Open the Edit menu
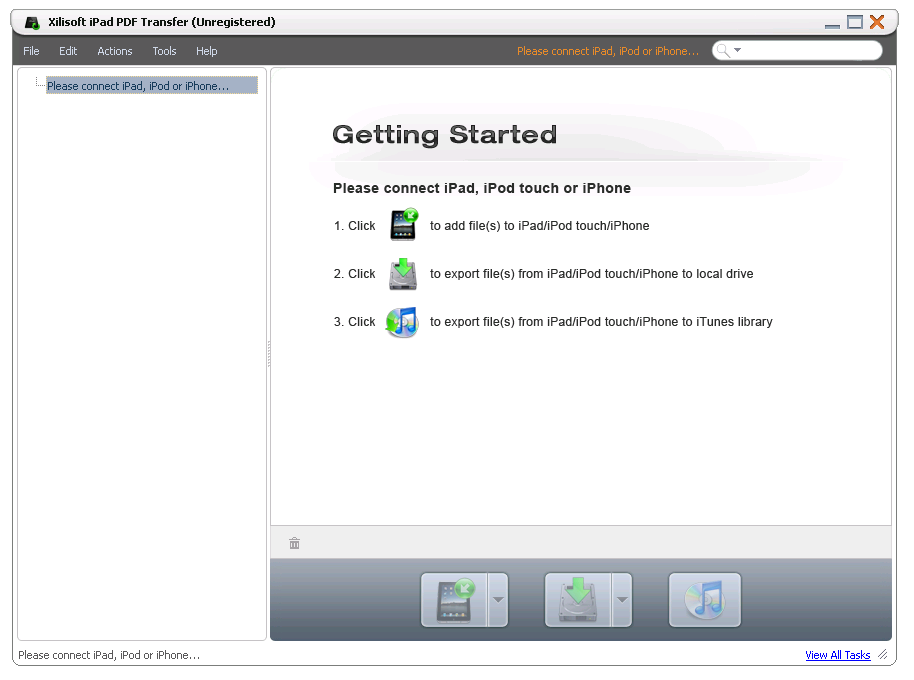The width and height of the screenshot is (914, 680). point(68,51)
